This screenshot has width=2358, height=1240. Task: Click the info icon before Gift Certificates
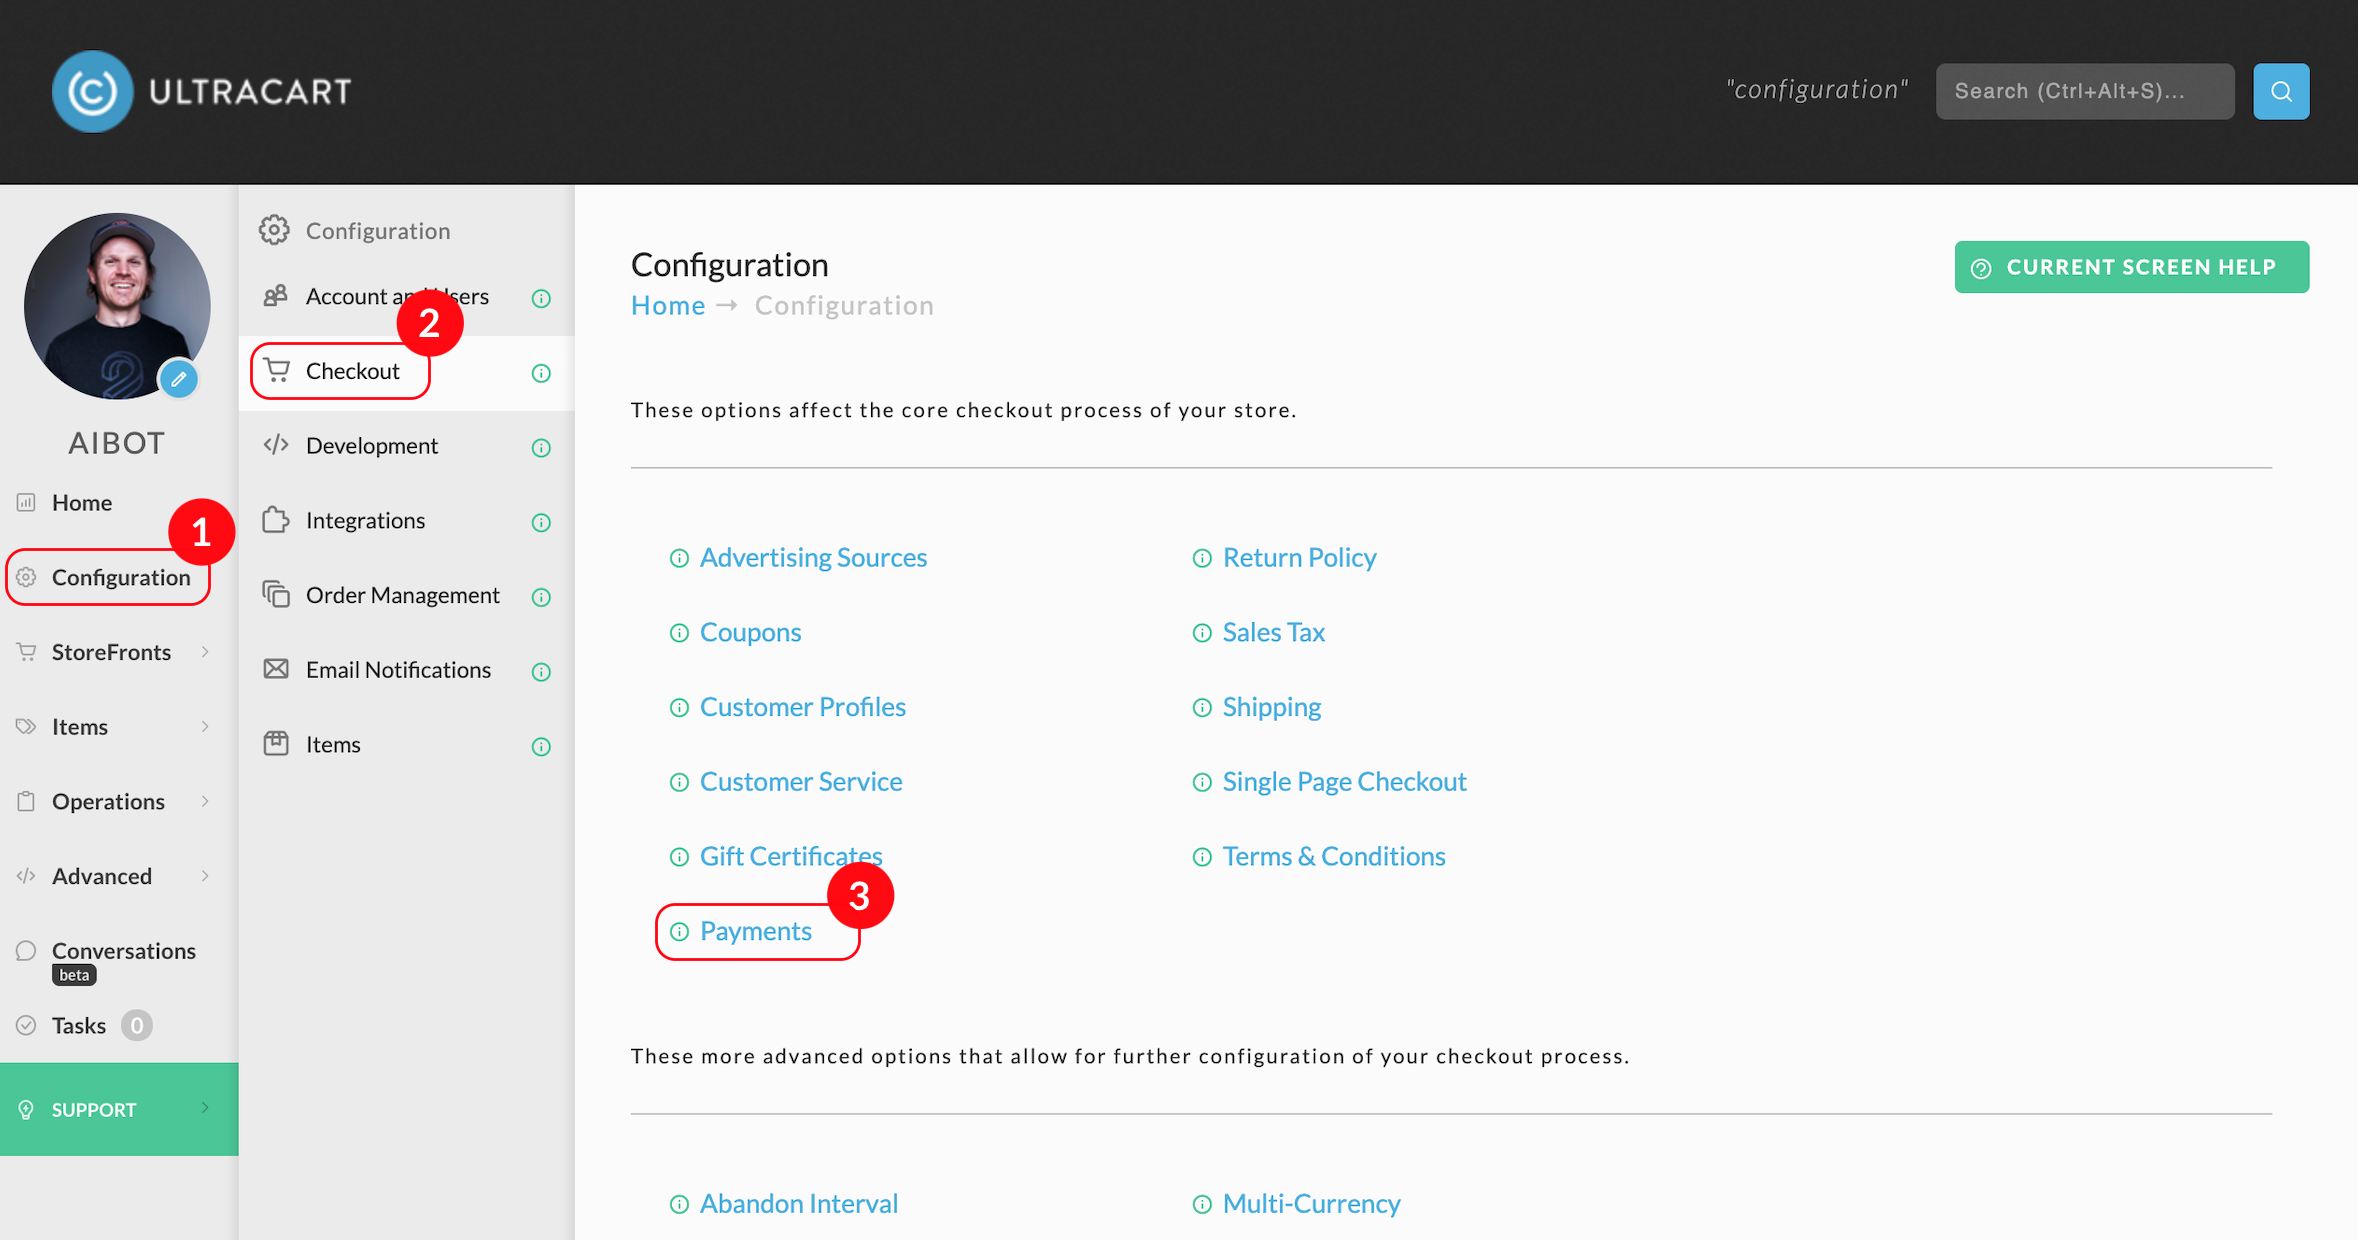point(679,857)
